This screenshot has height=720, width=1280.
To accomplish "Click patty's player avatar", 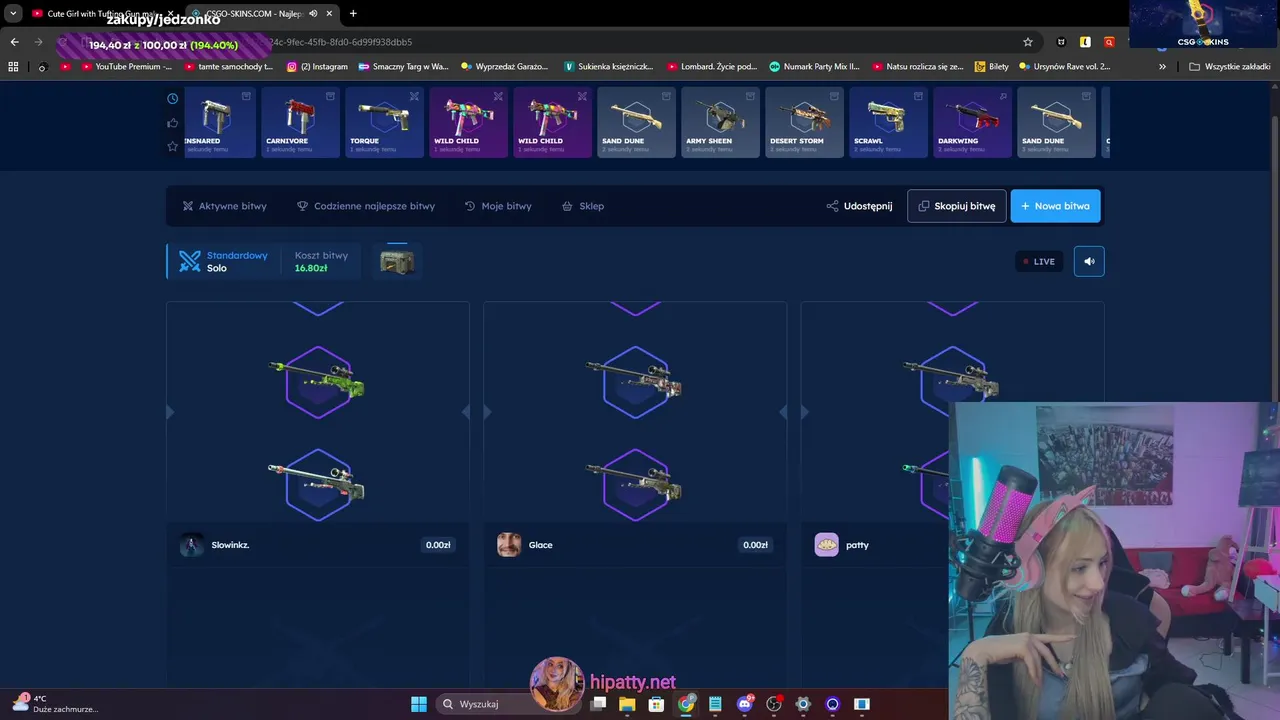I will (826, 545).
